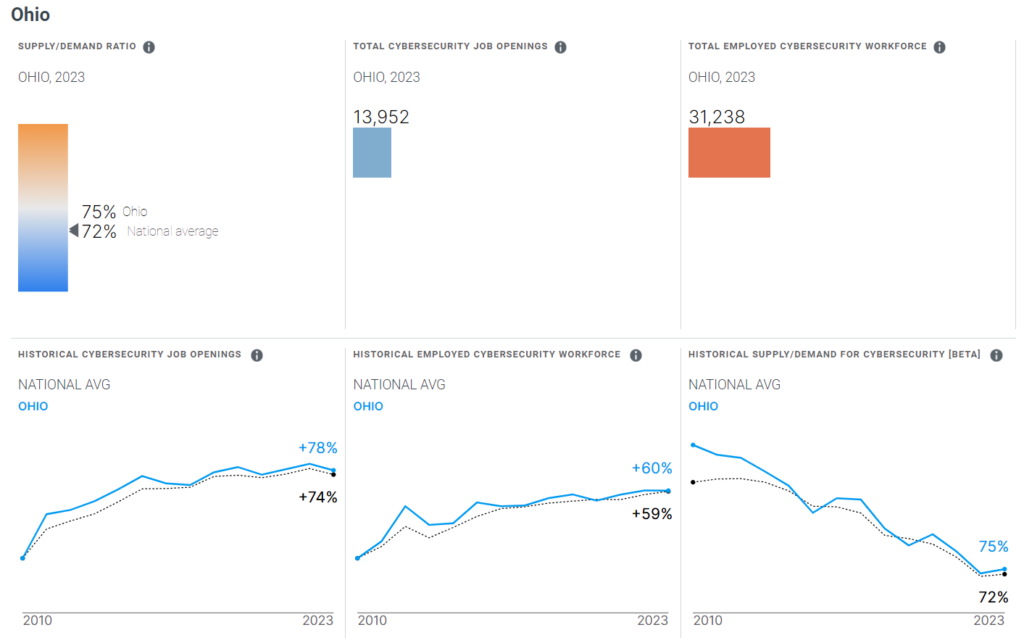Image resolution: width=1024 pixels, height=638 pixels.
Task: Show info for Historical Cybersecurity Job Openings
Action: click(257, 355)
